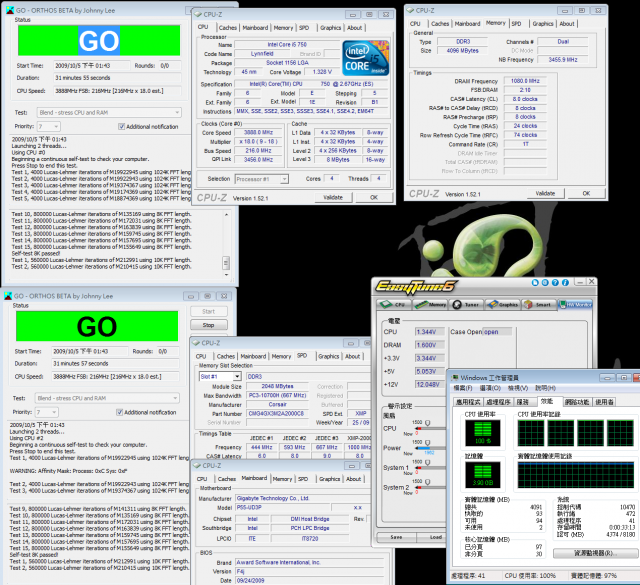Open the Slot #1 dropdown in CPU-Z SPD
Image resolution: width=640 pixels, height=585 pixels.
(220, 376)
